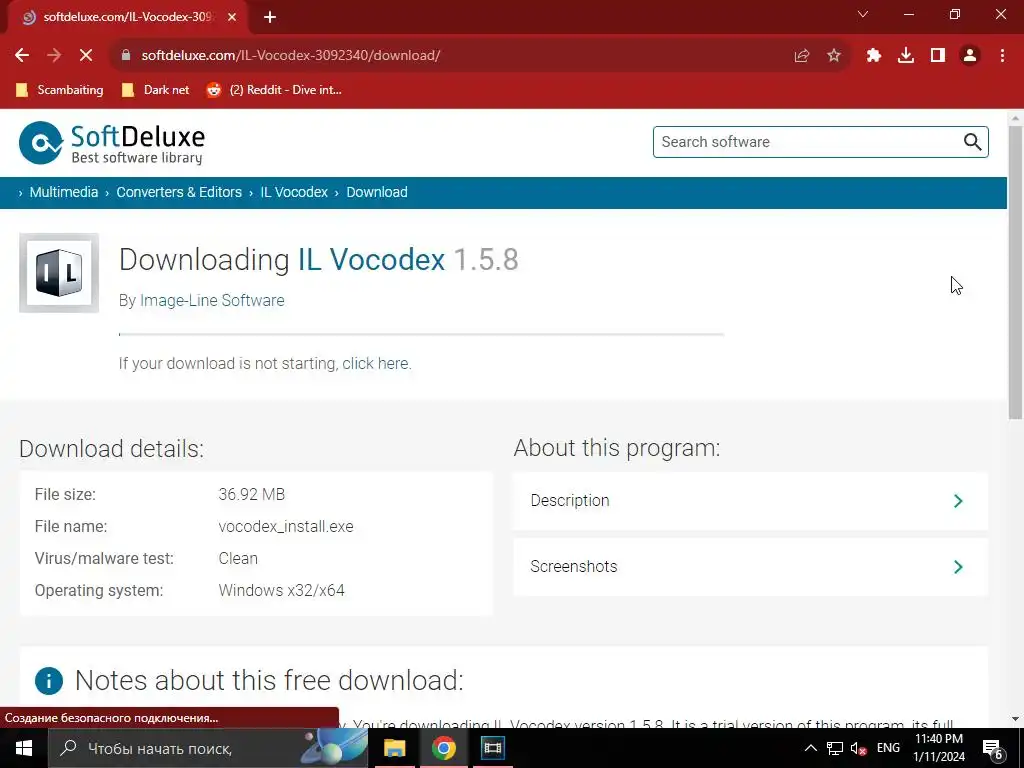Click file name vocodex_install.exe
This screenshot has height=768, width=1024.
[285, 526]
